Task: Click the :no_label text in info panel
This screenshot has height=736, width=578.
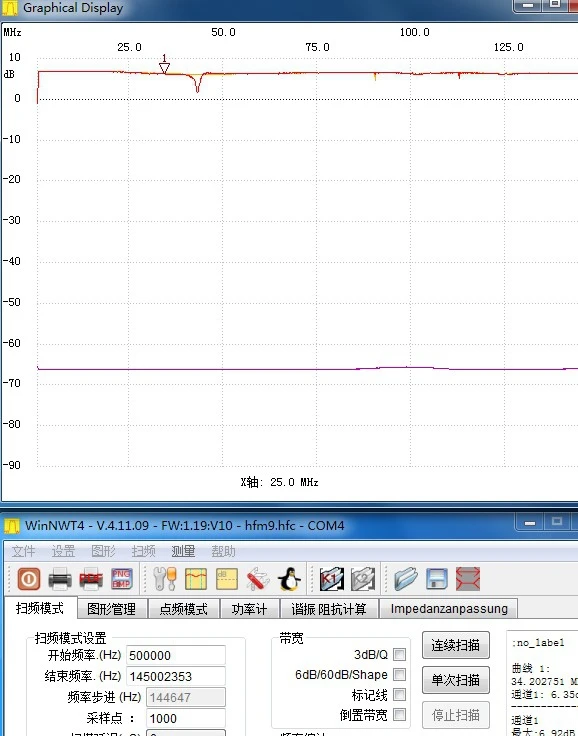Action: tap(538, 643)
